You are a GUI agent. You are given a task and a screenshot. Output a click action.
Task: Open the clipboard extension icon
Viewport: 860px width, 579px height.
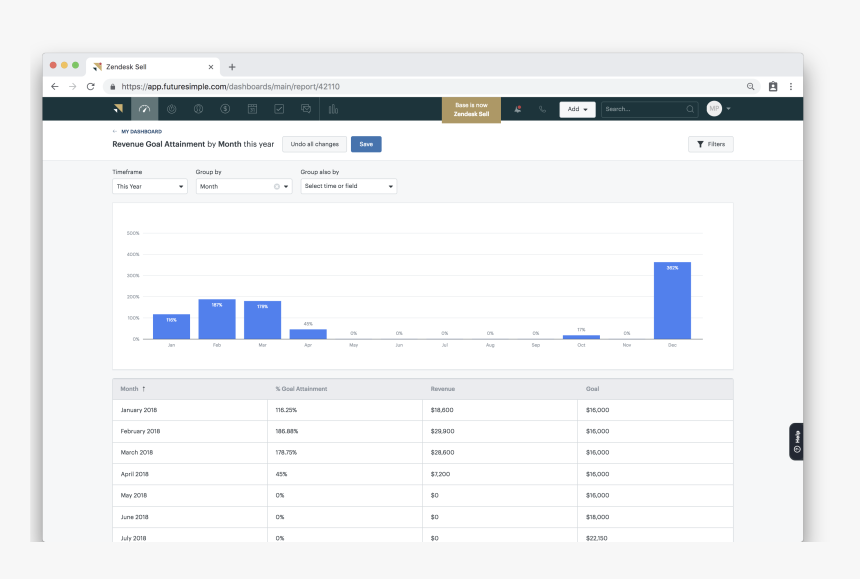pos(773,87)
